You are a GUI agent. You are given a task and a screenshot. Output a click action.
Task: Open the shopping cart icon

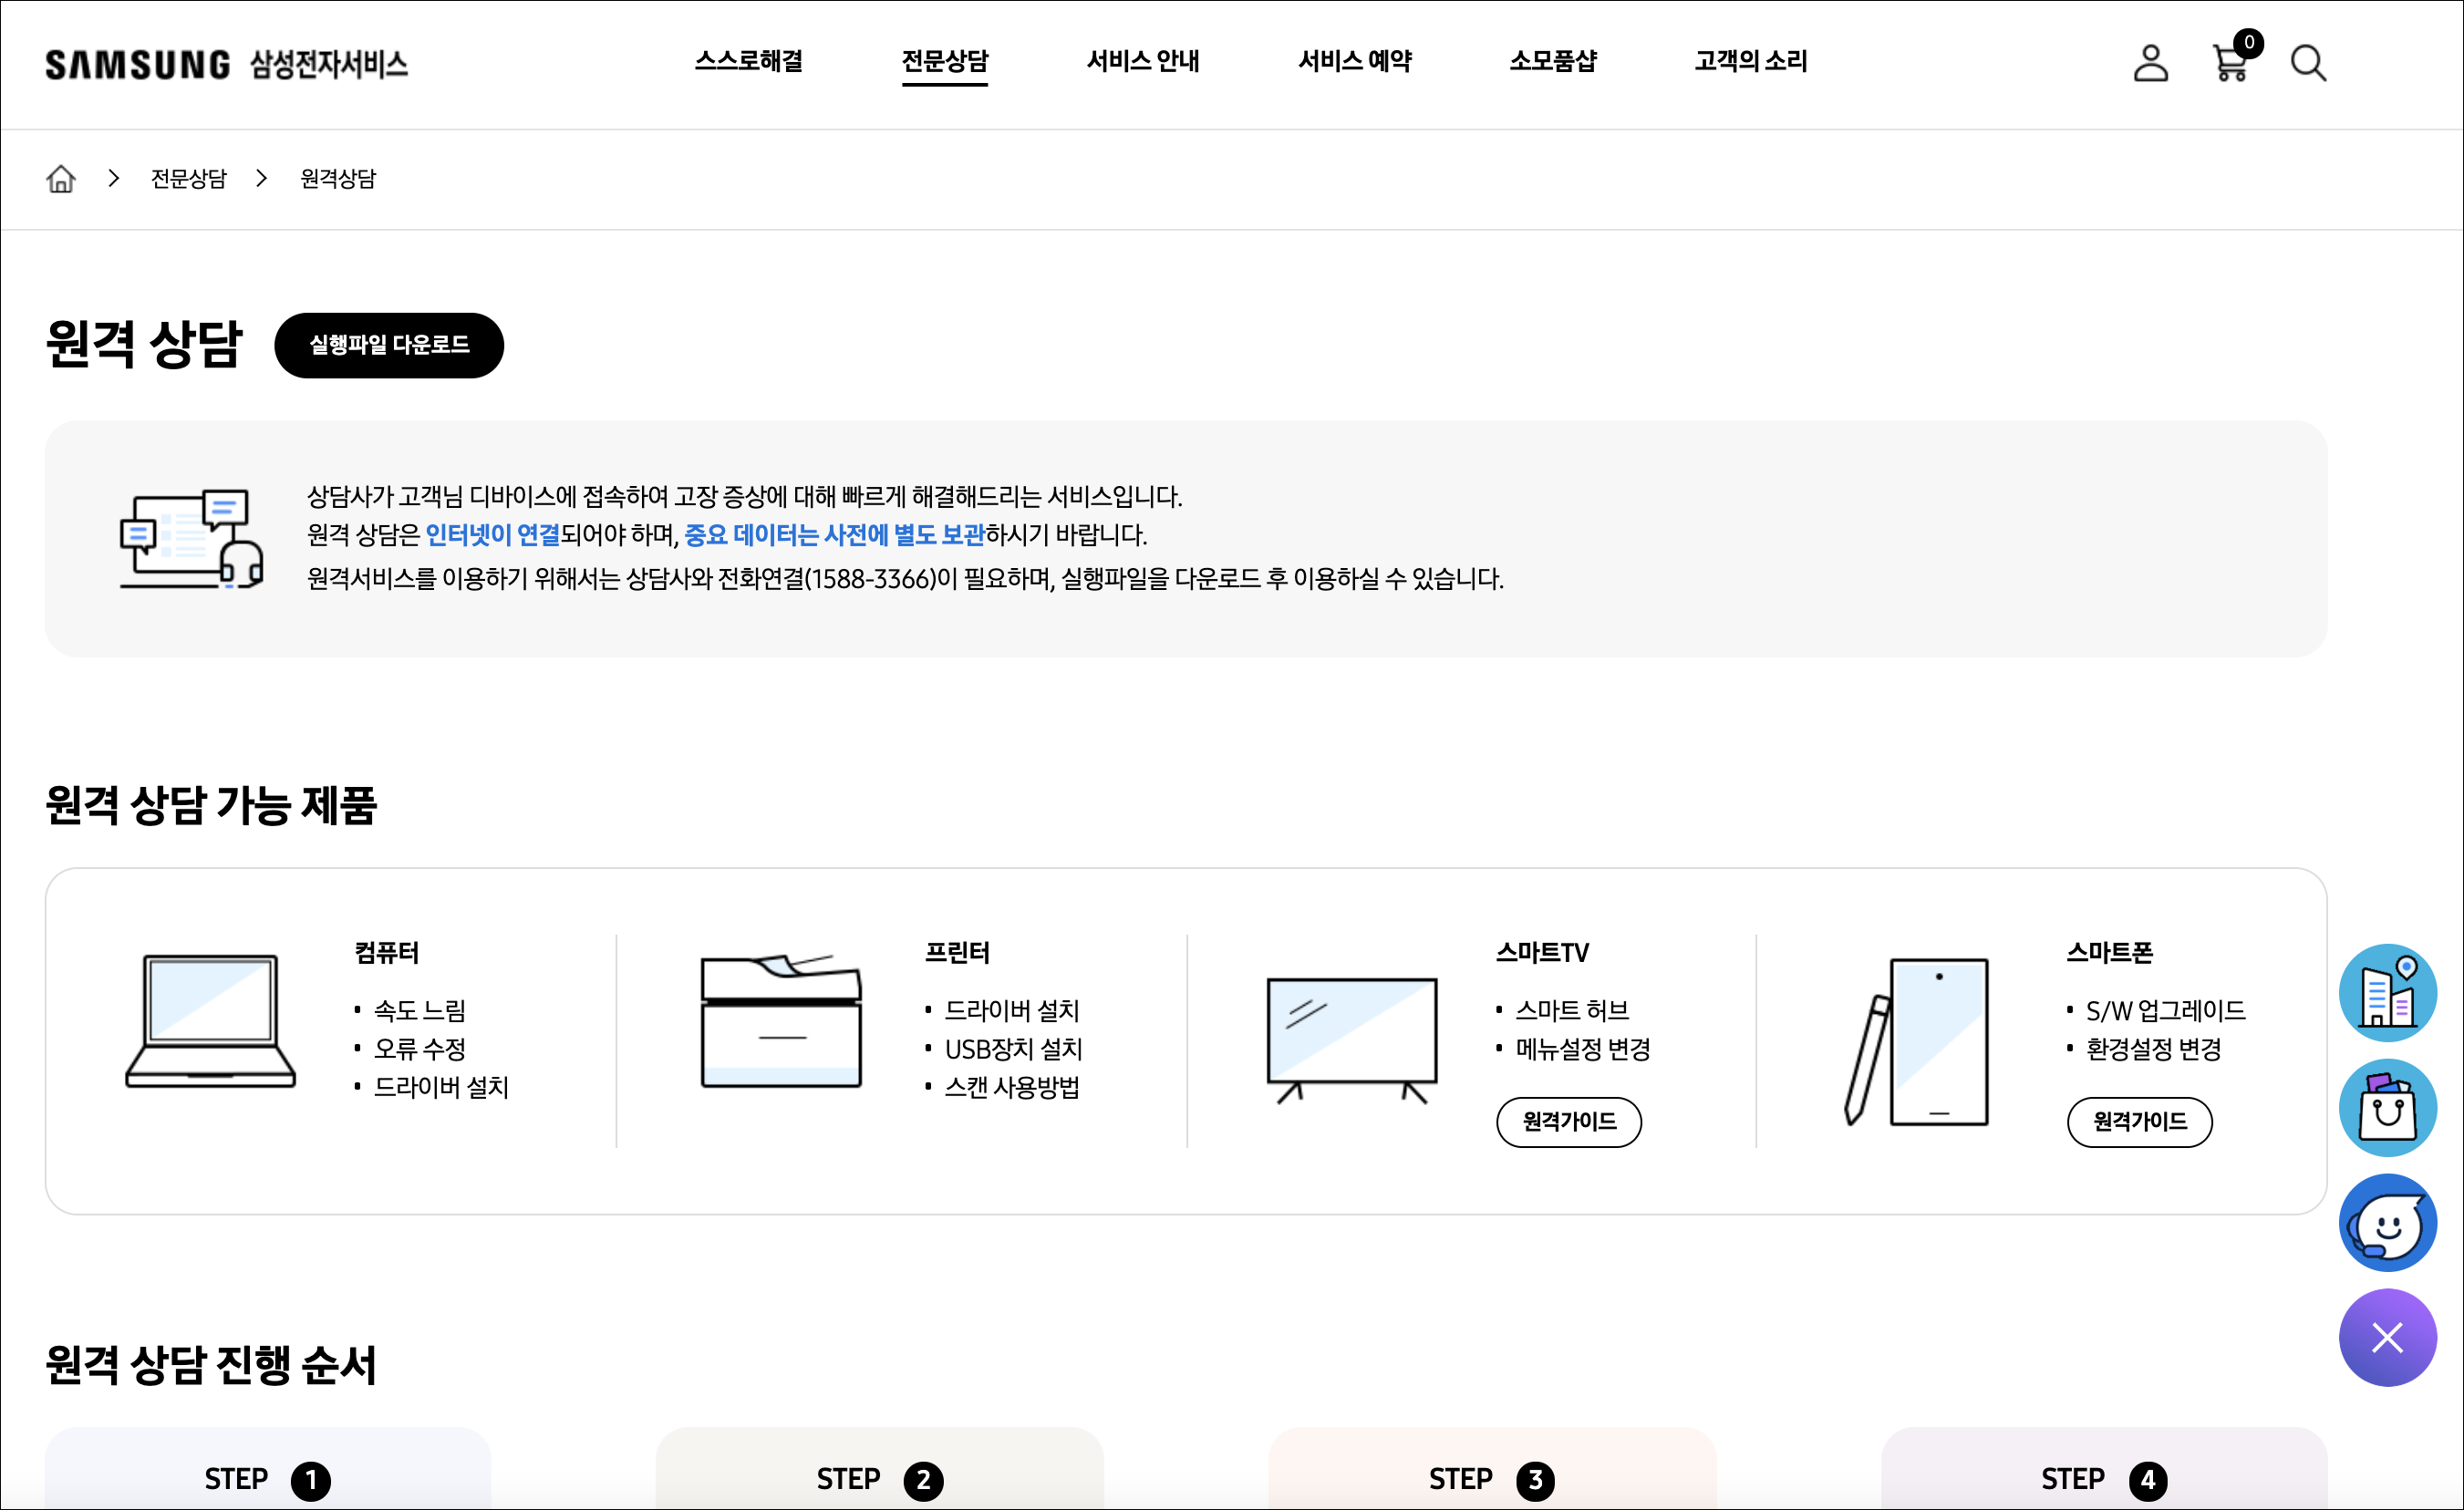tap(2230, 63)
